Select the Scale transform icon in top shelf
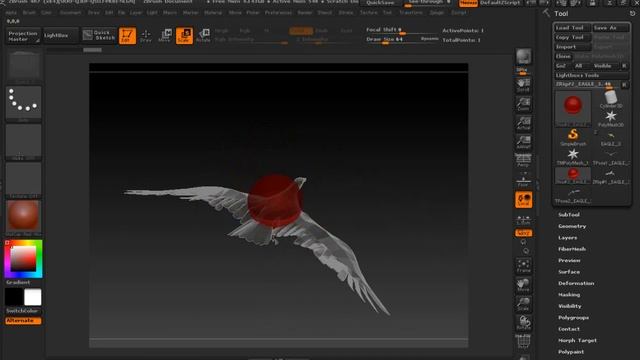Screen dimensions: 640x360 [x=184, y=36]
